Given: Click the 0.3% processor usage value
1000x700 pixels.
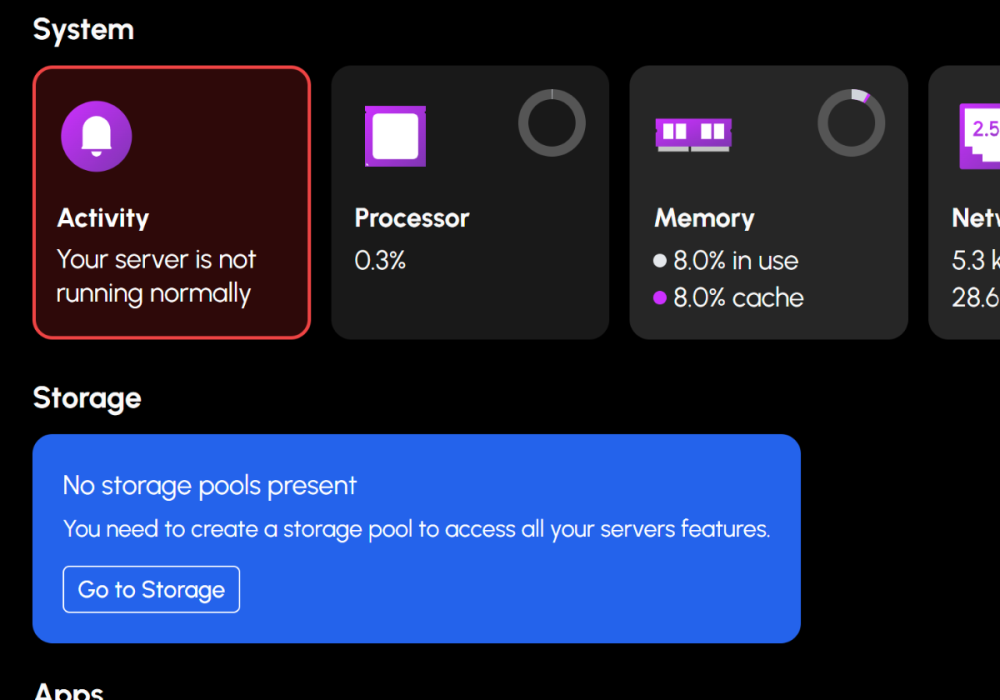Looking at the screenshot, I should pos(381,261).
